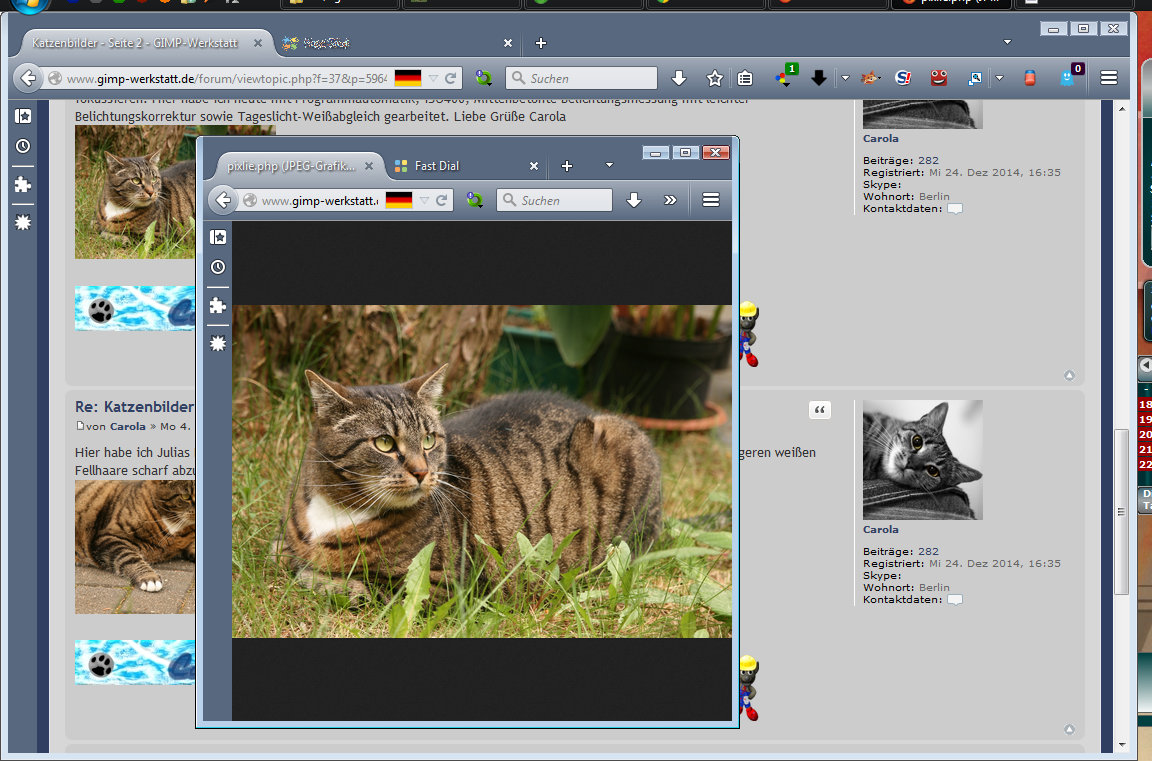Switch to the Fast Dial tab
The width and height of the screenshot is (1152, 761).
(437, 166)
